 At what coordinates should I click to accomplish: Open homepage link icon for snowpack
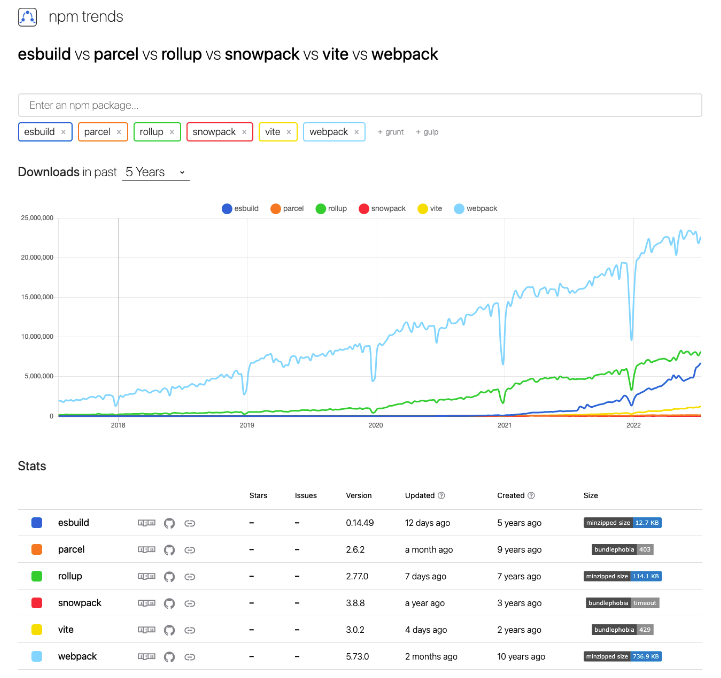pos(189,603)
